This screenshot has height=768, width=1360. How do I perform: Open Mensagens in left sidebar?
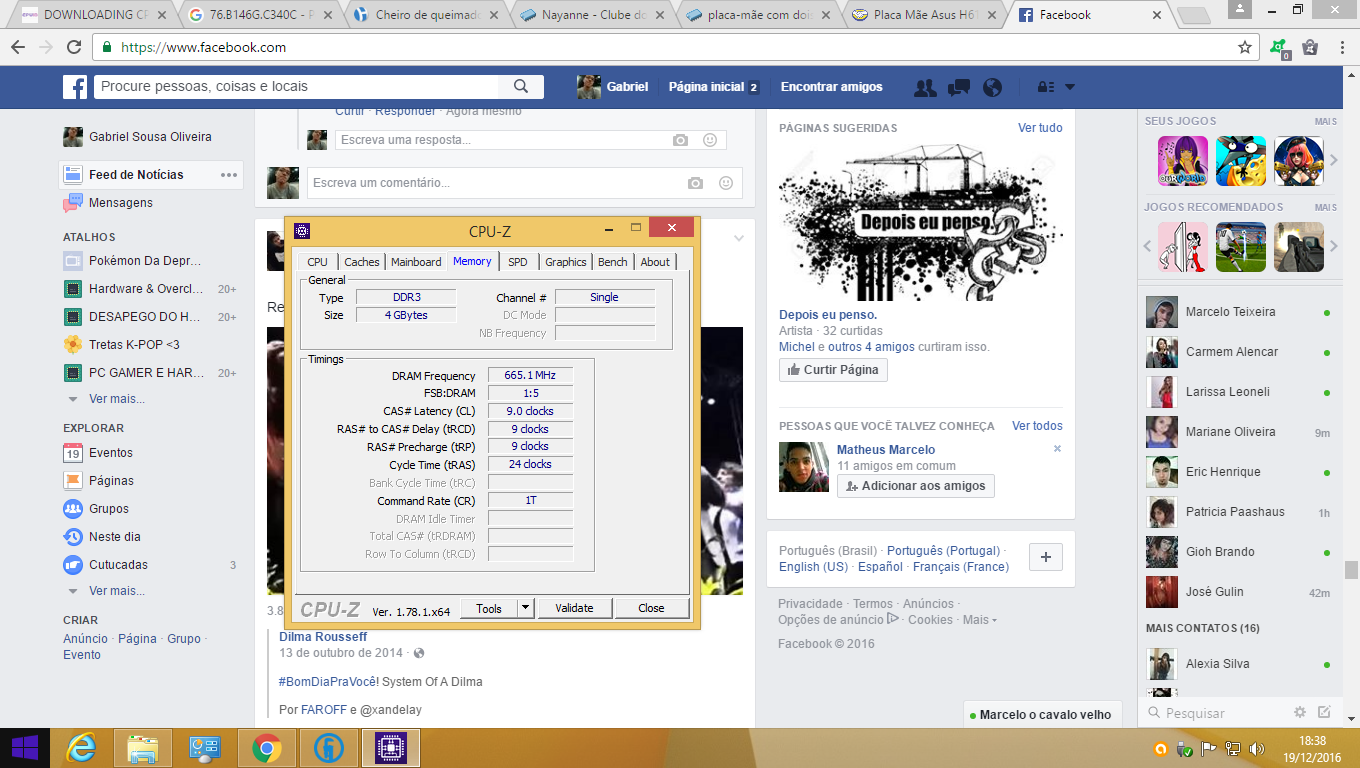click(x=121, y=203)
